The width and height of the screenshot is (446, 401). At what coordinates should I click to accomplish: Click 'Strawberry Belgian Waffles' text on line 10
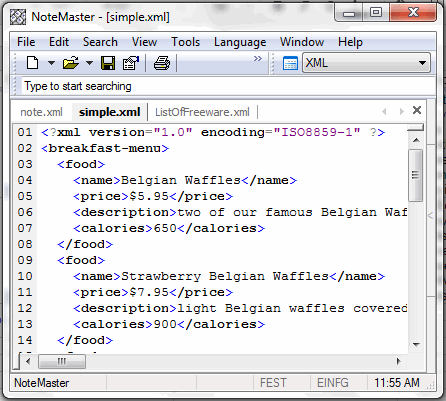(x=225, y=276)
